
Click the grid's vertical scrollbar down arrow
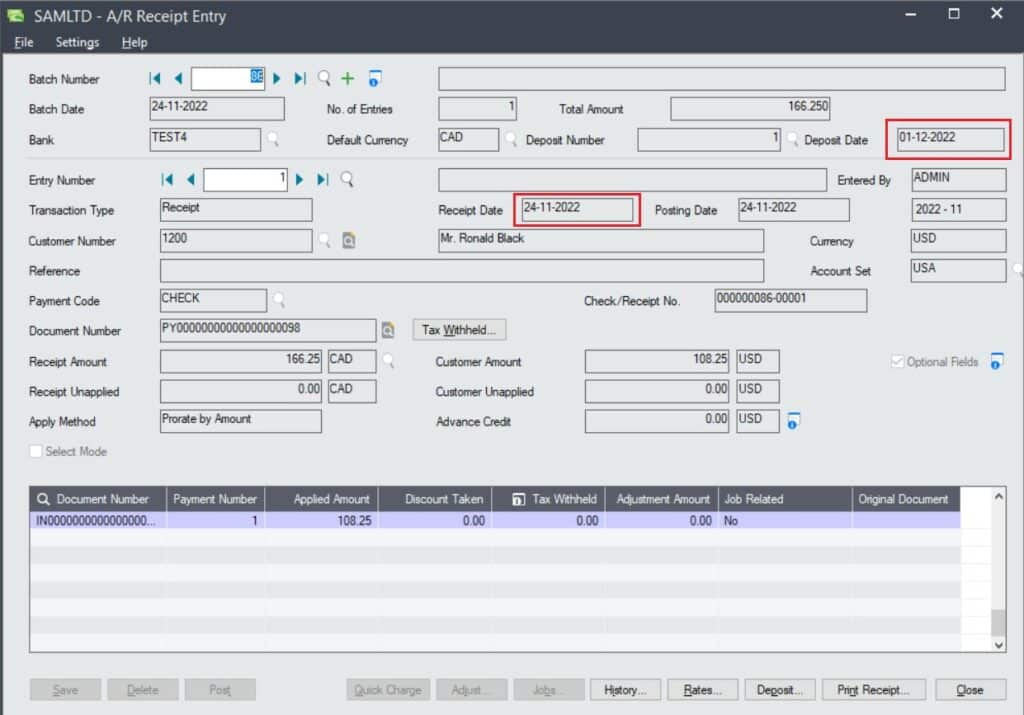[1001, 644]
